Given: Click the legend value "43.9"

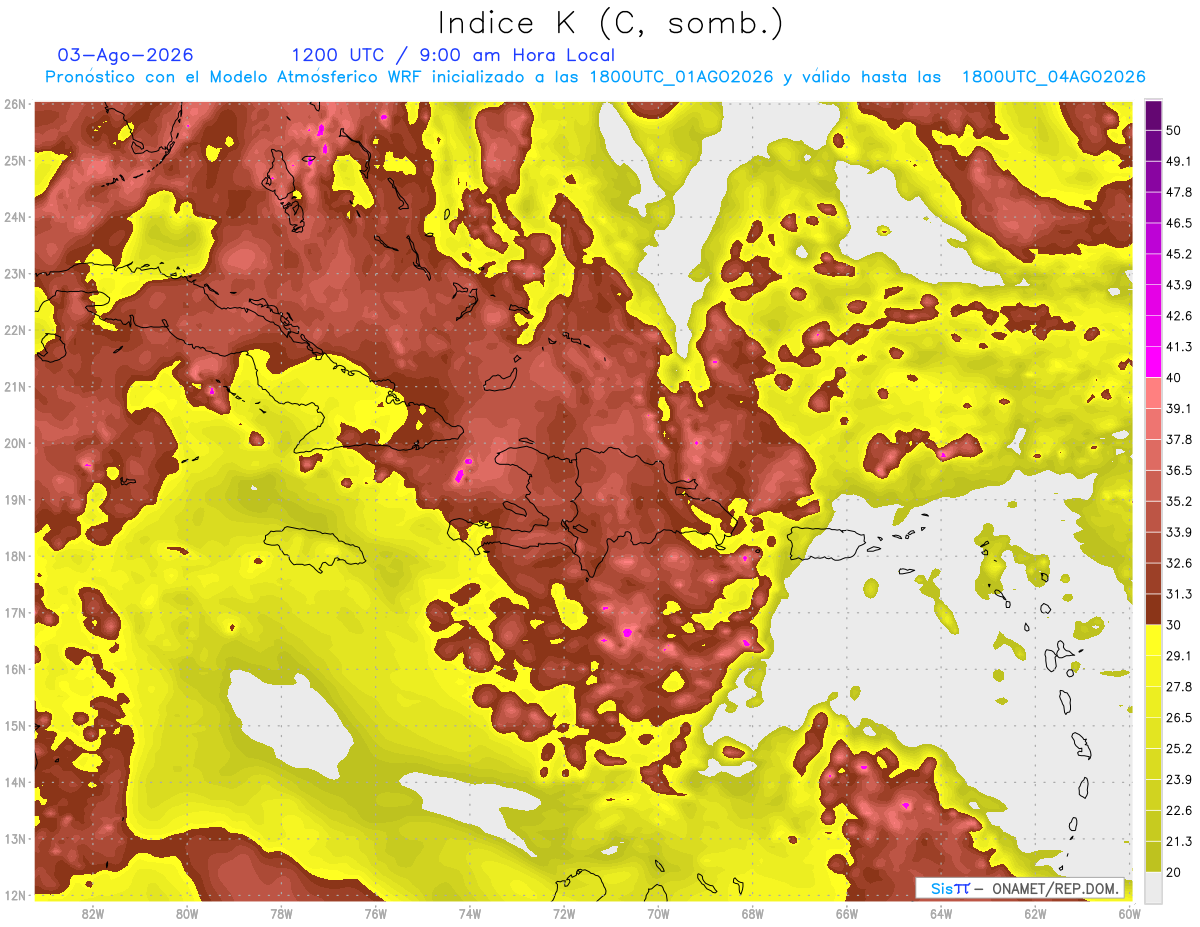Looking at the screenshot, I should [1178, 284].
